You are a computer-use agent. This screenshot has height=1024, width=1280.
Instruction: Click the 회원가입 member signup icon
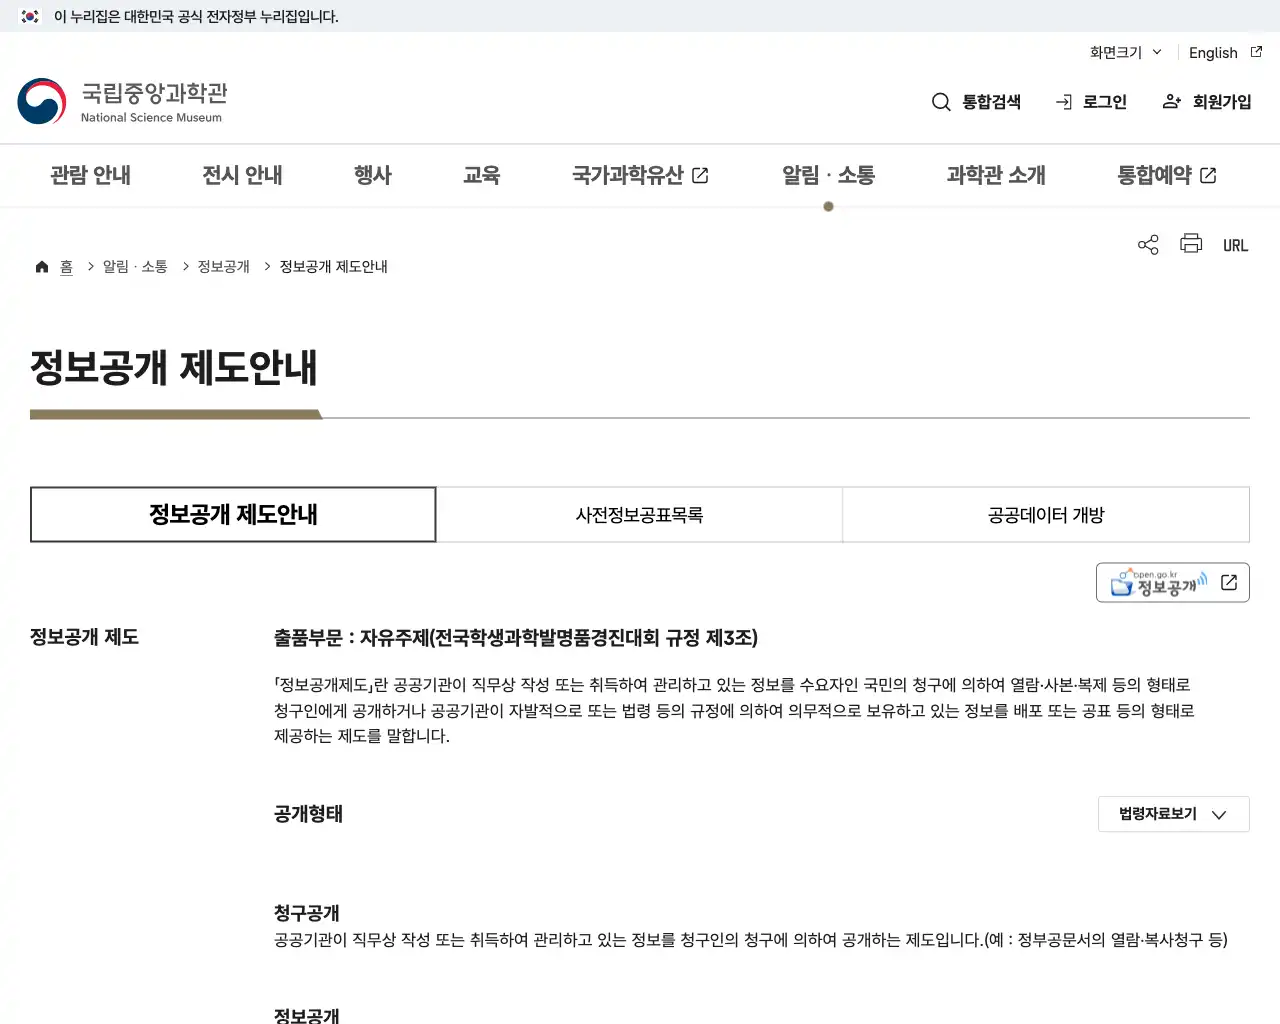[1170, 101]
